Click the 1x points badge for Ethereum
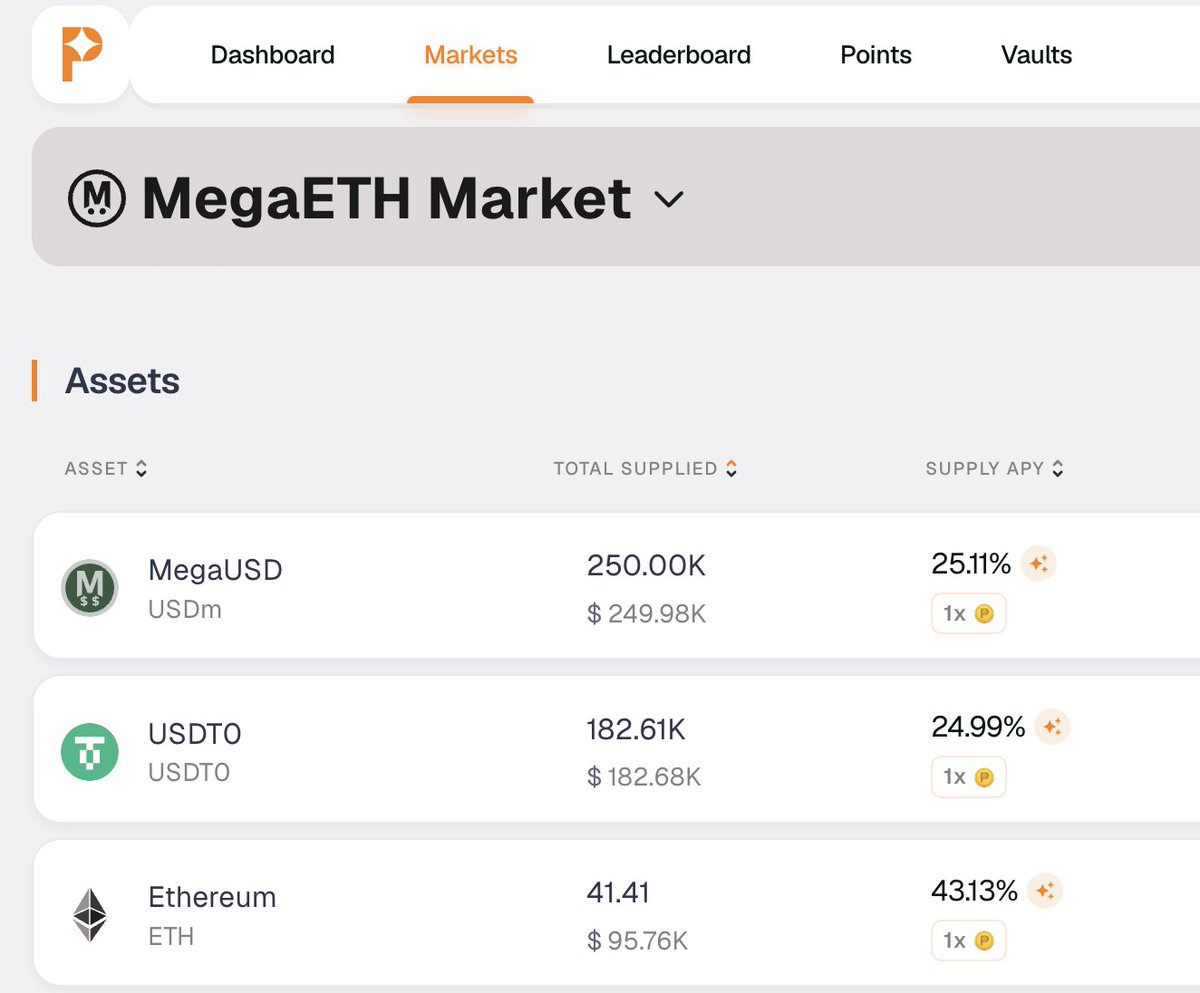Screen dimensions: 1200x993 pyautogui.click(x=968, y=941)
